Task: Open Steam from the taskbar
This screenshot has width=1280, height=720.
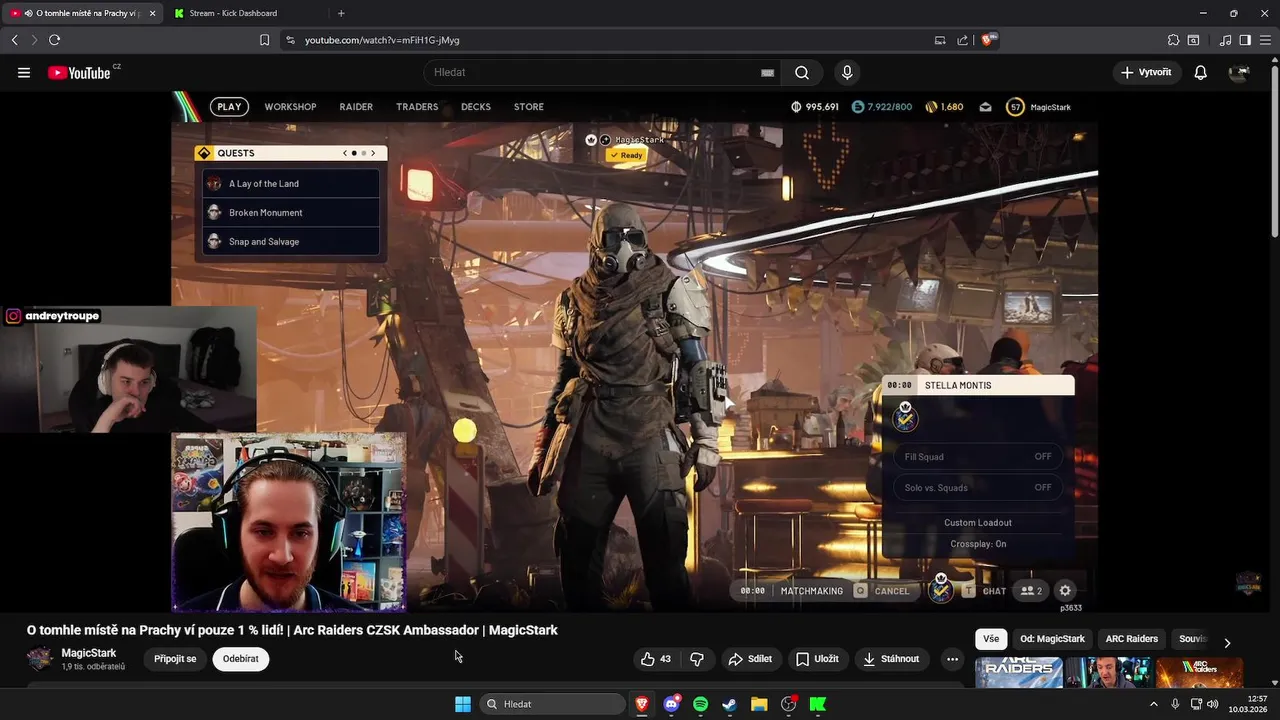Action: click(729, 704)
